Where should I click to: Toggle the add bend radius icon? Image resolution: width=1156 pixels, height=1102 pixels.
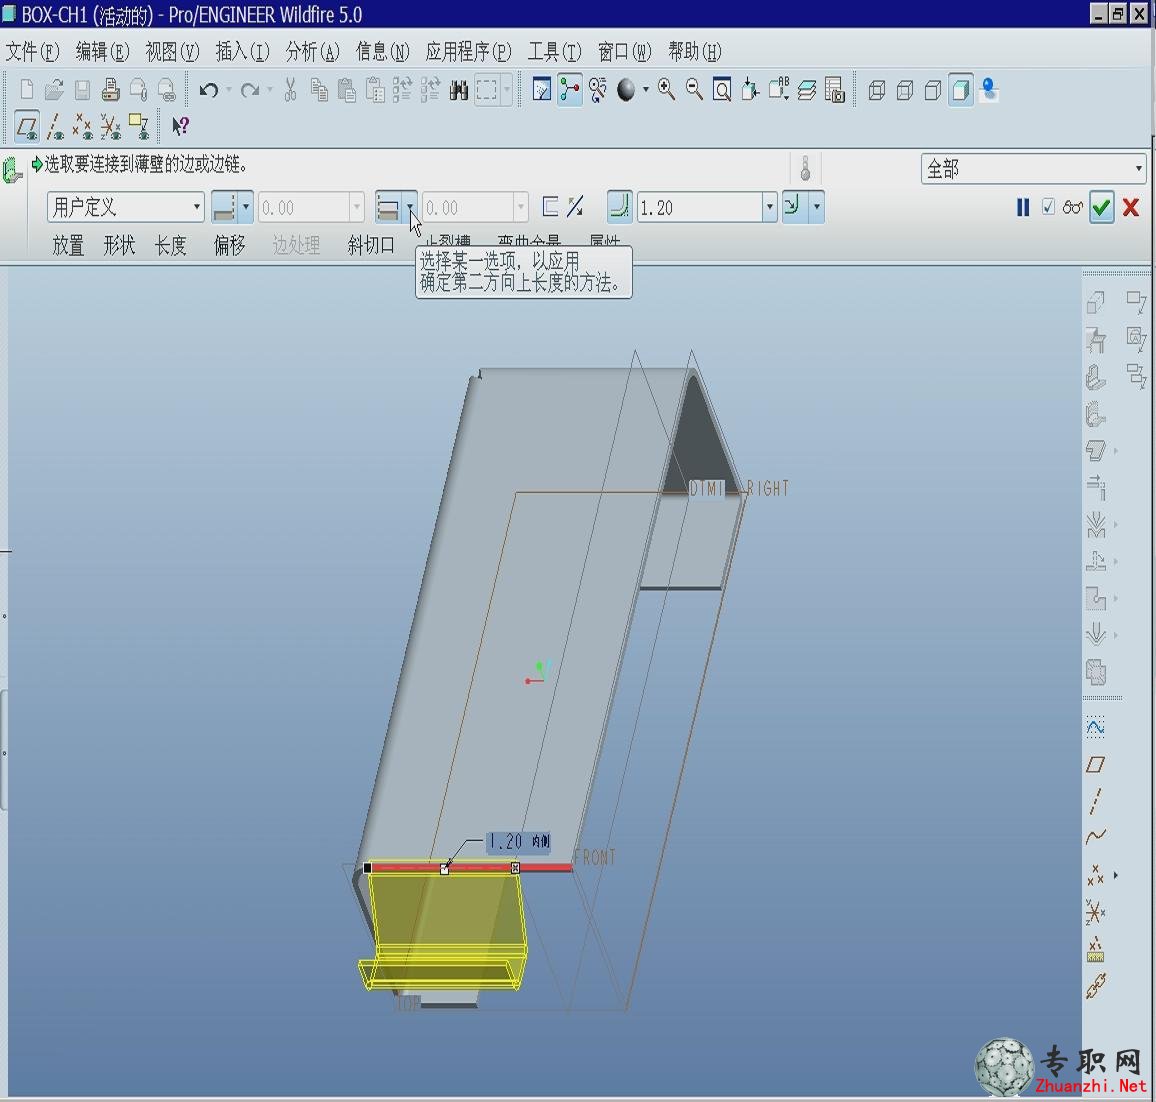click(619, 207)
